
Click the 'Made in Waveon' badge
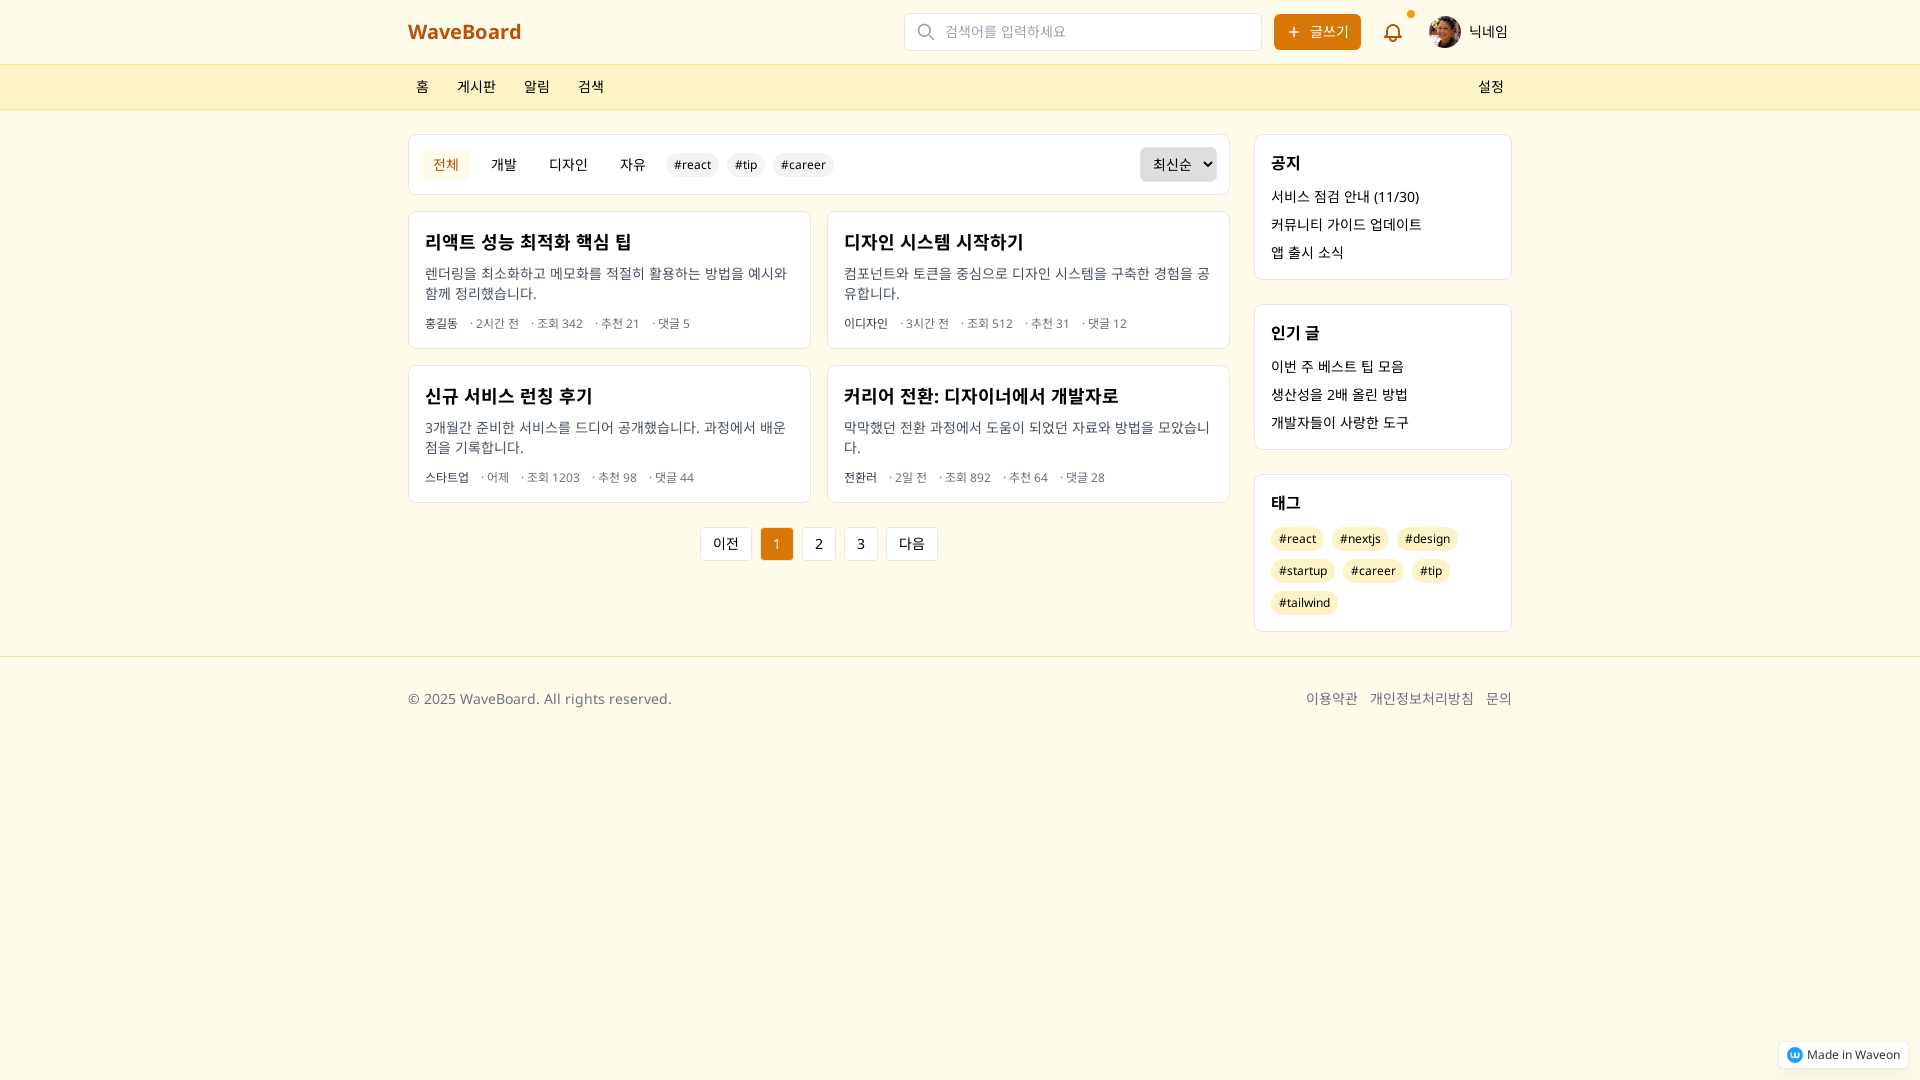point(1843,1055)
